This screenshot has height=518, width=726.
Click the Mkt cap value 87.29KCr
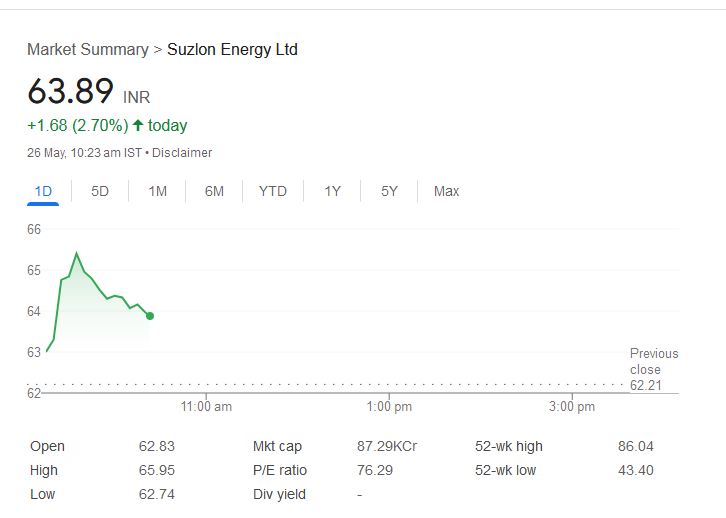point(387,446)
